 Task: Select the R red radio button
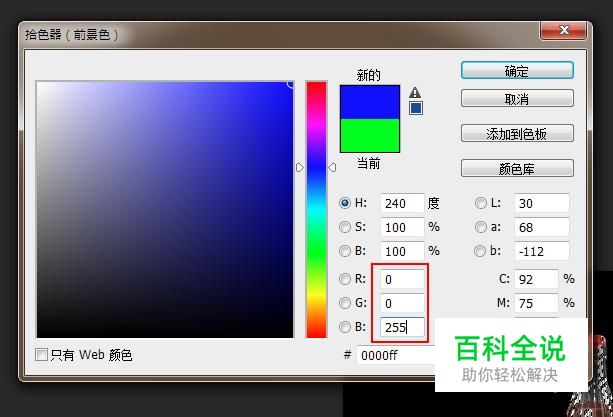click(x=345, y=279)
